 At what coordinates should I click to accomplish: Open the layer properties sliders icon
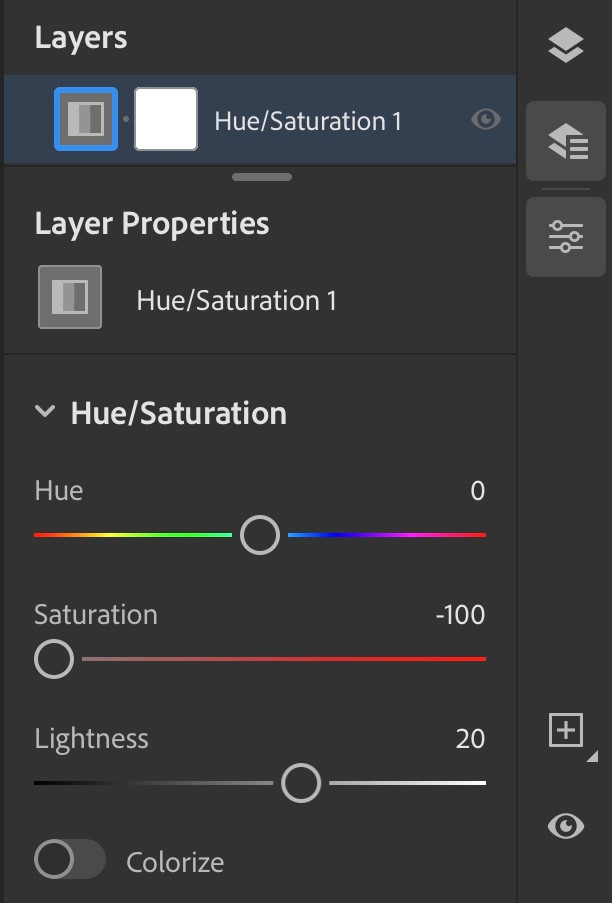[565, 237]
